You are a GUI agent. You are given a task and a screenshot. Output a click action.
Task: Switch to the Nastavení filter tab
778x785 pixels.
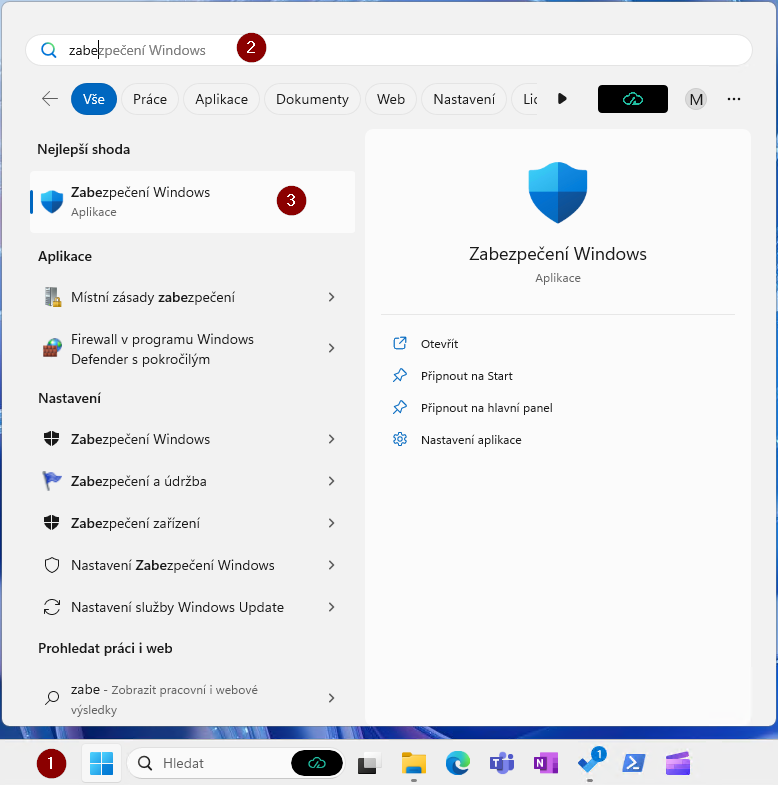464,99
